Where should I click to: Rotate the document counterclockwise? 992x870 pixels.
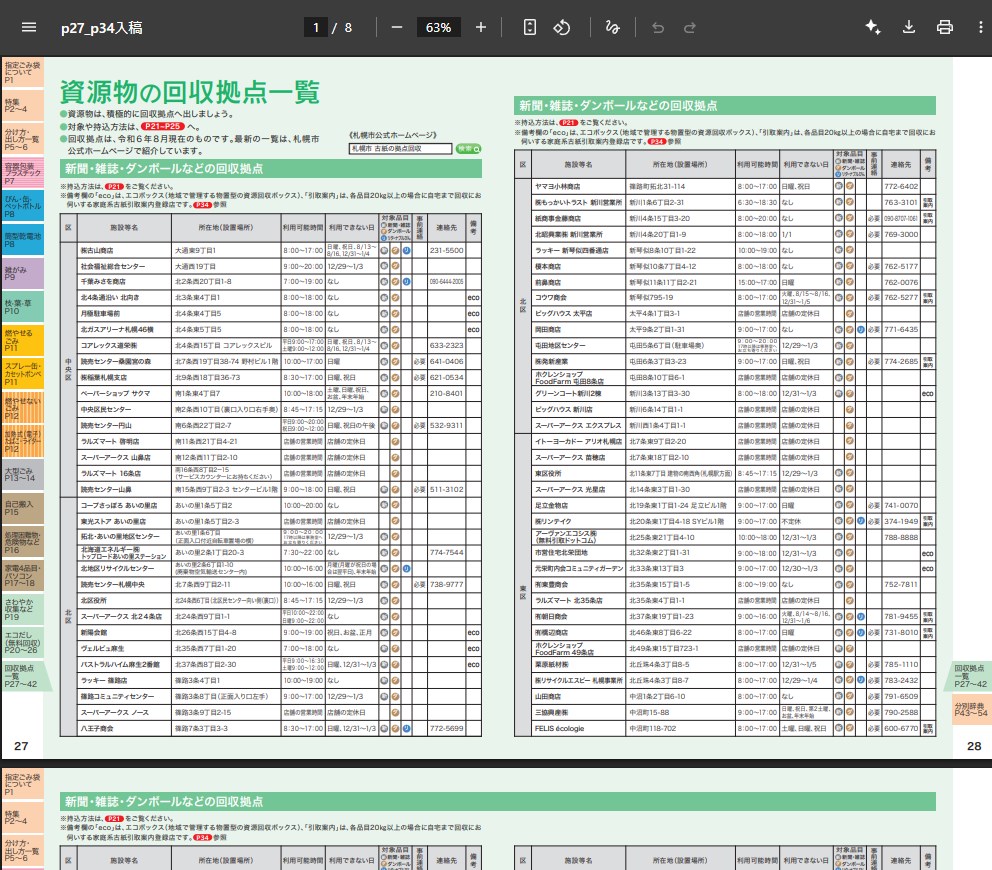[x=562, y=27]
